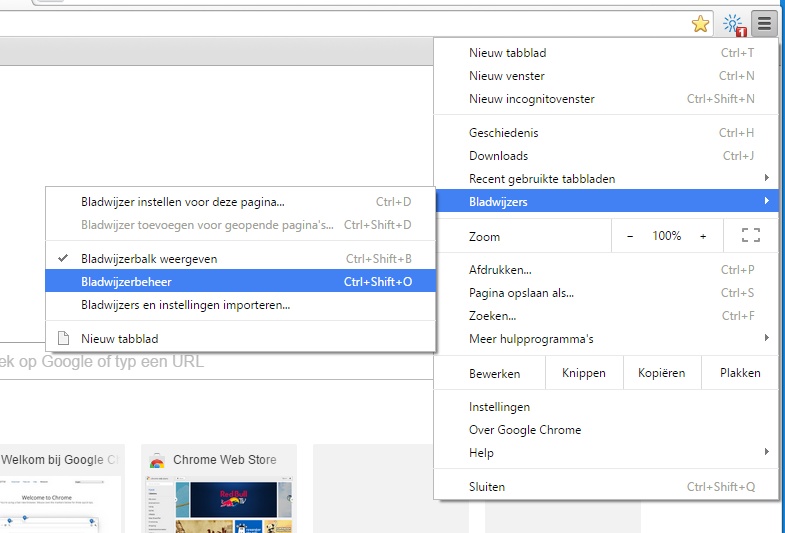This screenshot has width=785, height=533.
Task: Click the bookmark star icon
Action: click(x=700, y=24)
